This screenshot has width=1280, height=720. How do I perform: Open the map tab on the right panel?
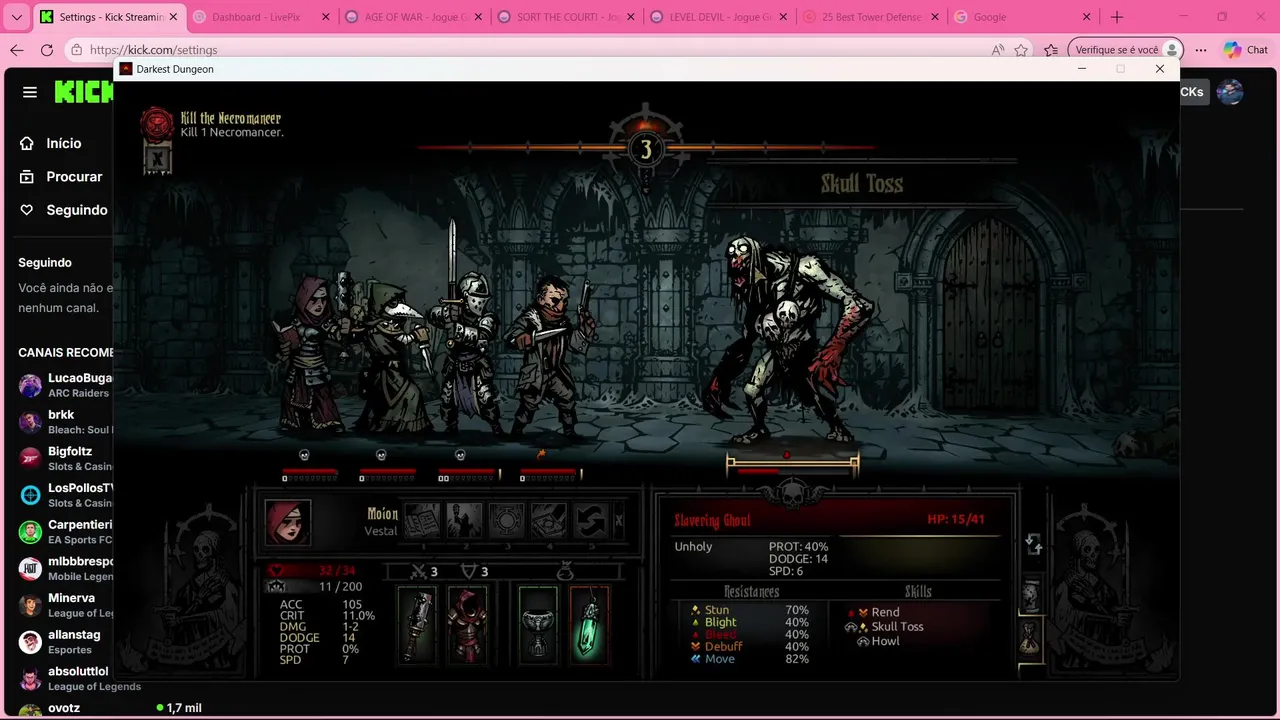click(x=1030, y=596)
